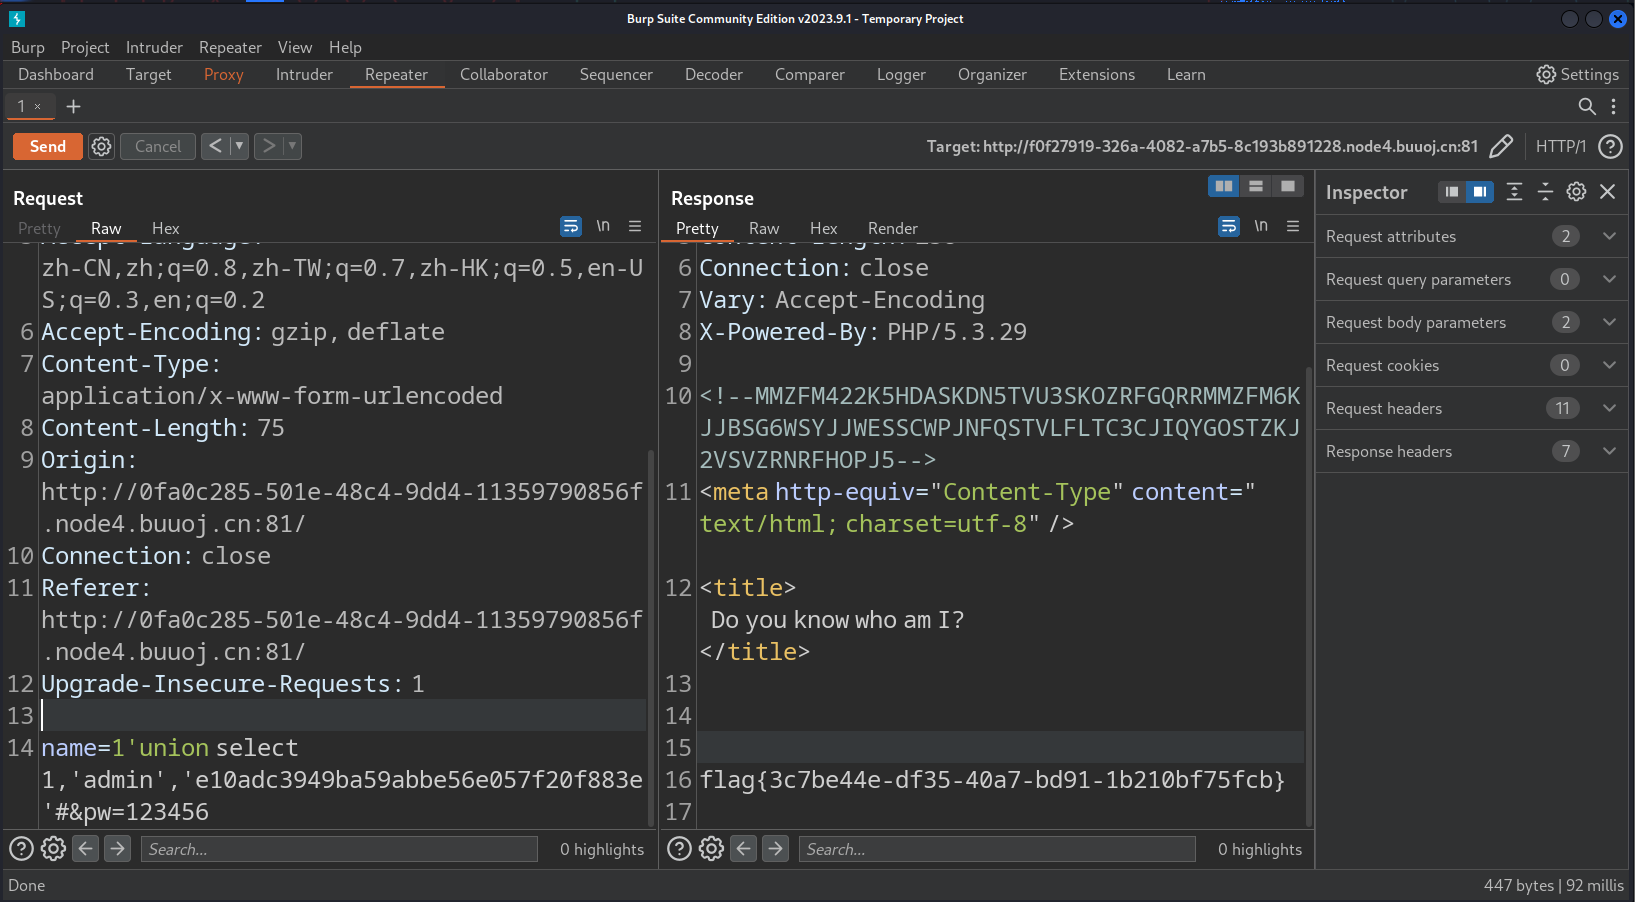Open the View menu

pyautogui.click(x=295, y=47)
